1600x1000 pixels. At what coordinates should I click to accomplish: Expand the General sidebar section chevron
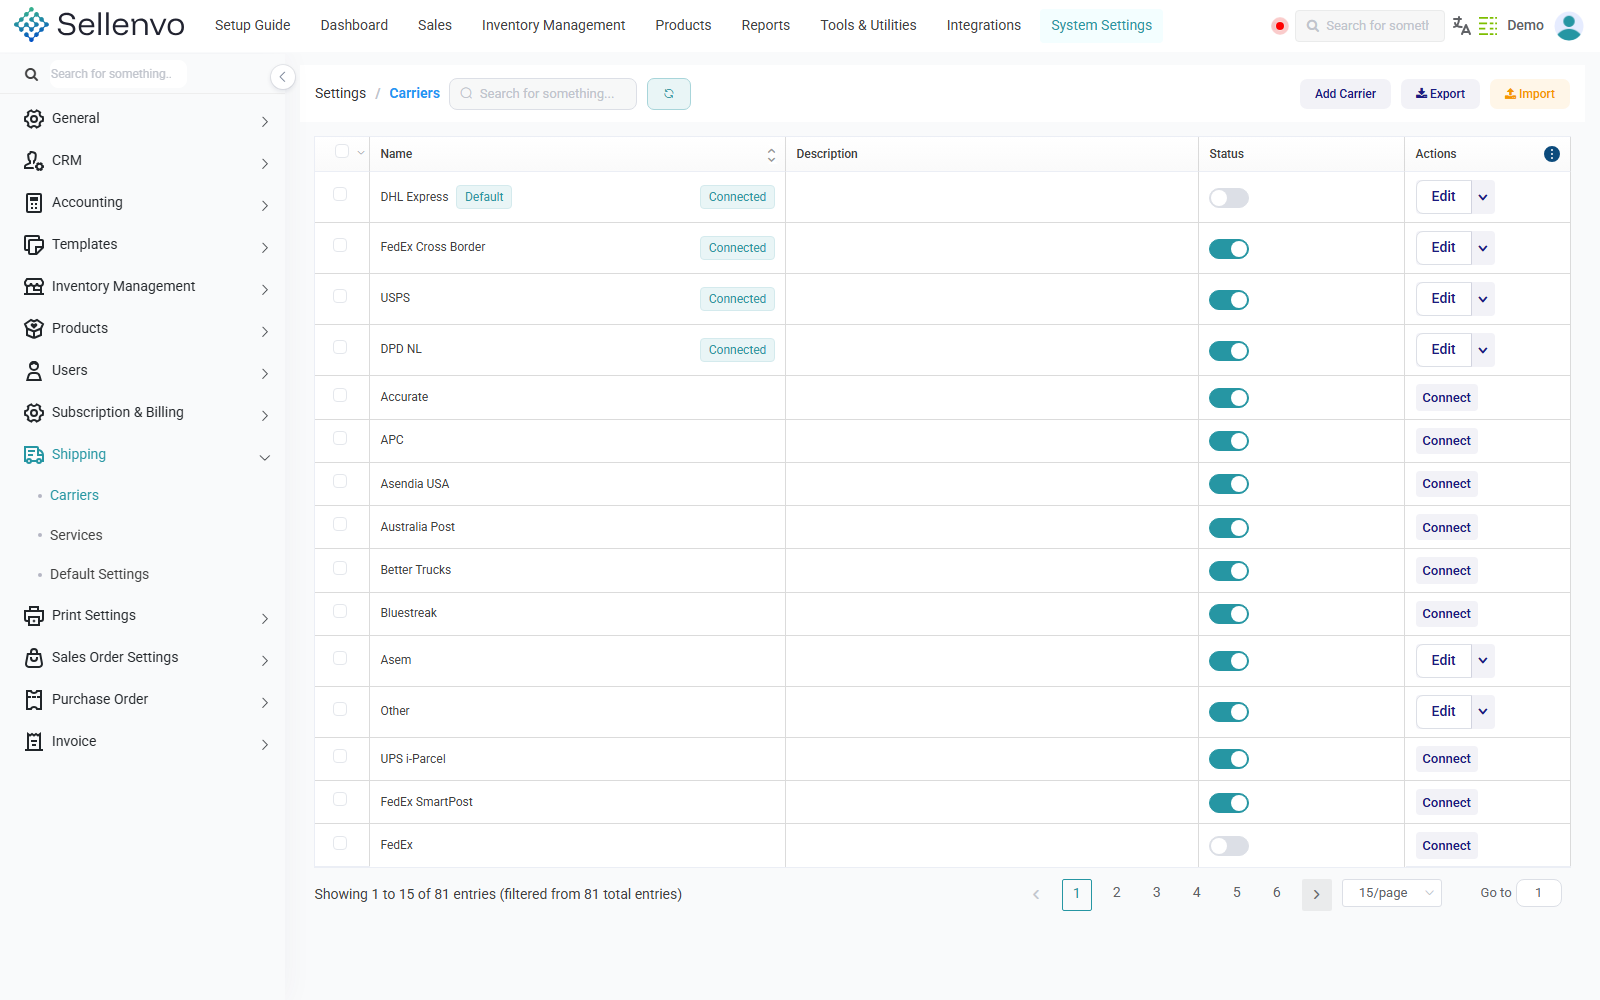click(265, 122)
